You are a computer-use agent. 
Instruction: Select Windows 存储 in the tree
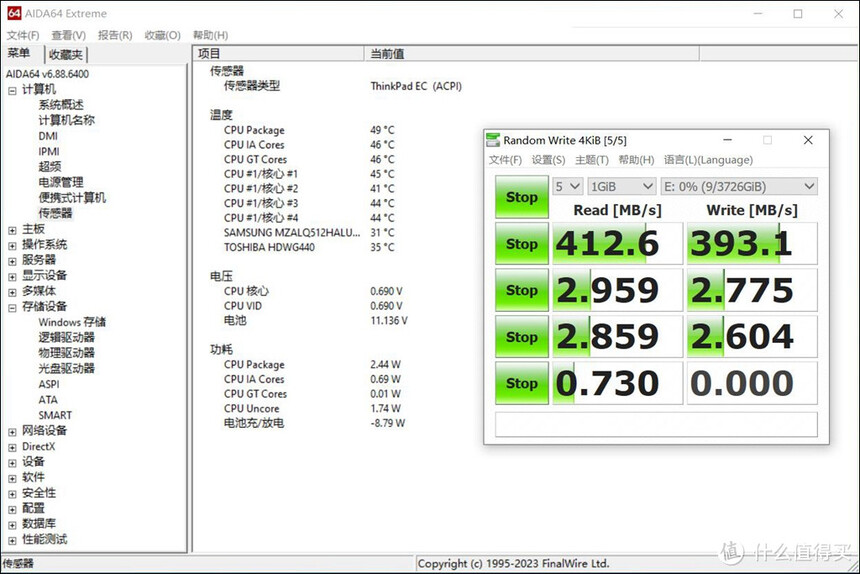[x=72, y=322]
